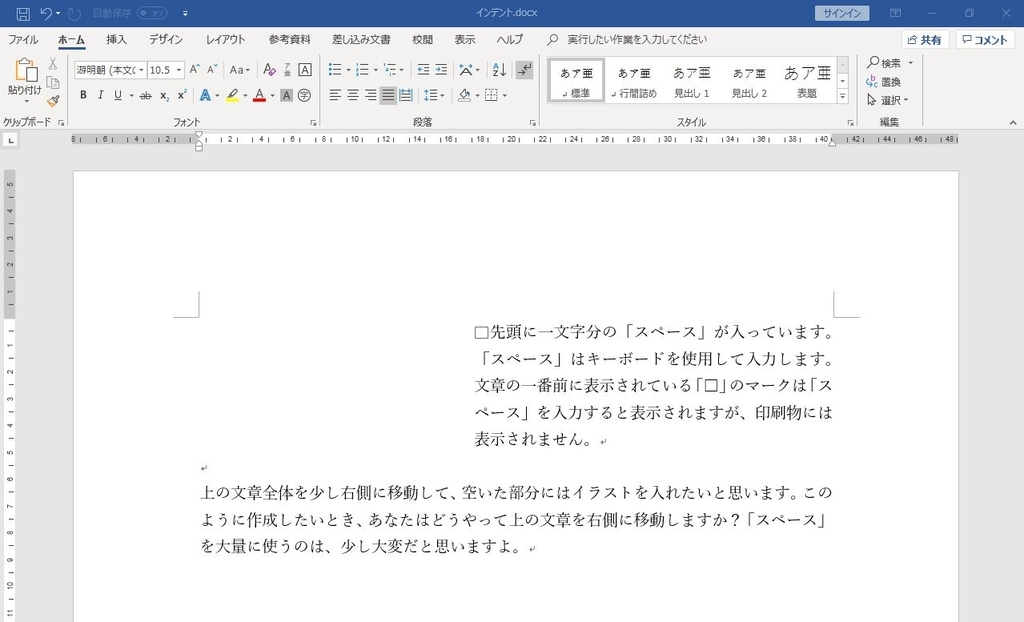Open the sort icon in the paragraph group
The height and width of the screenshot is (622, 1024).
(499, 69)
